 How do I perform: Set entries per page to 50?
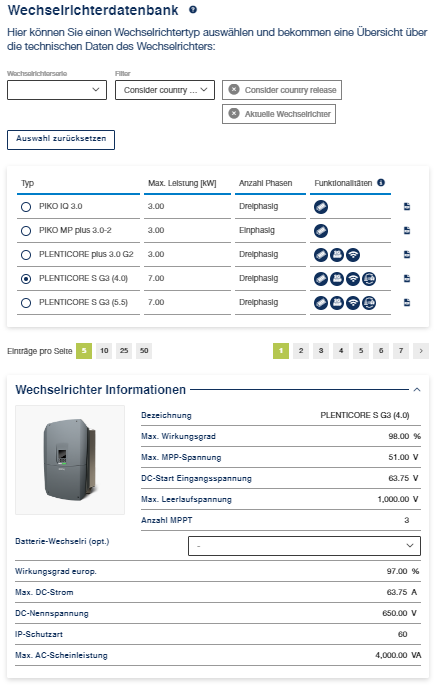tap(144, 351)
